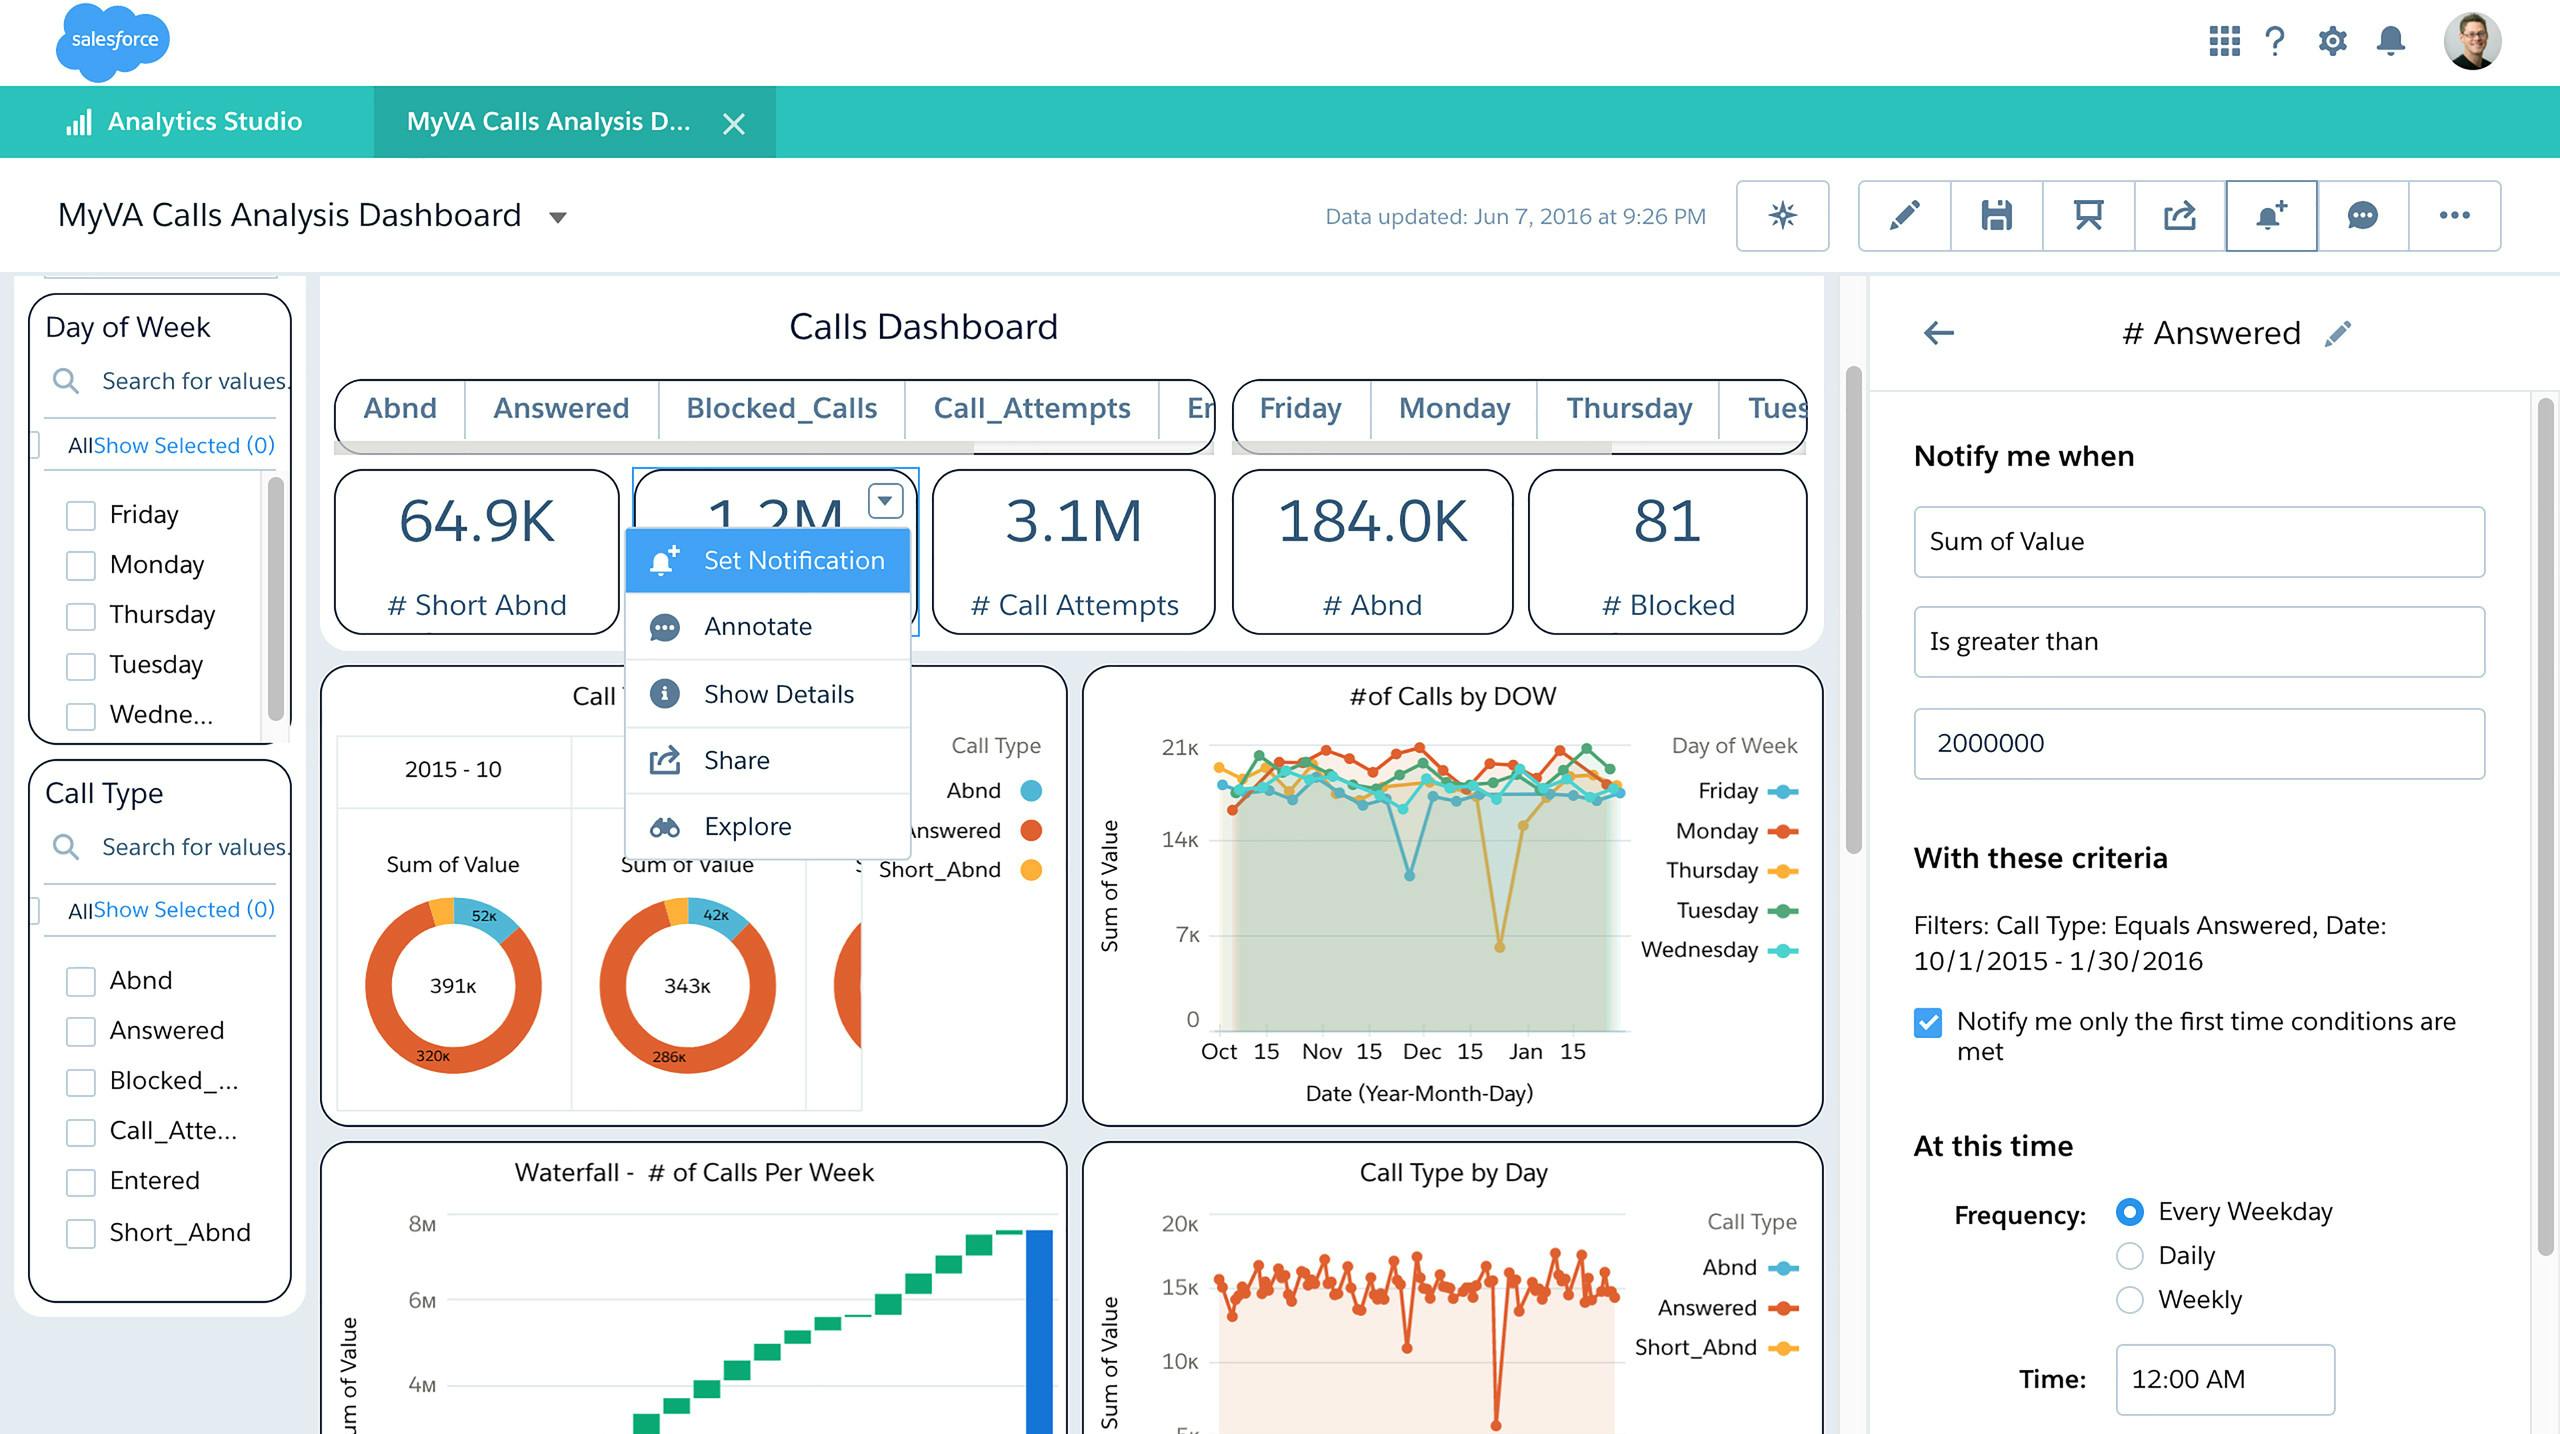2560x1434 pixels.
Task: Open the help question mark icon
Action: coord(2276,41)
